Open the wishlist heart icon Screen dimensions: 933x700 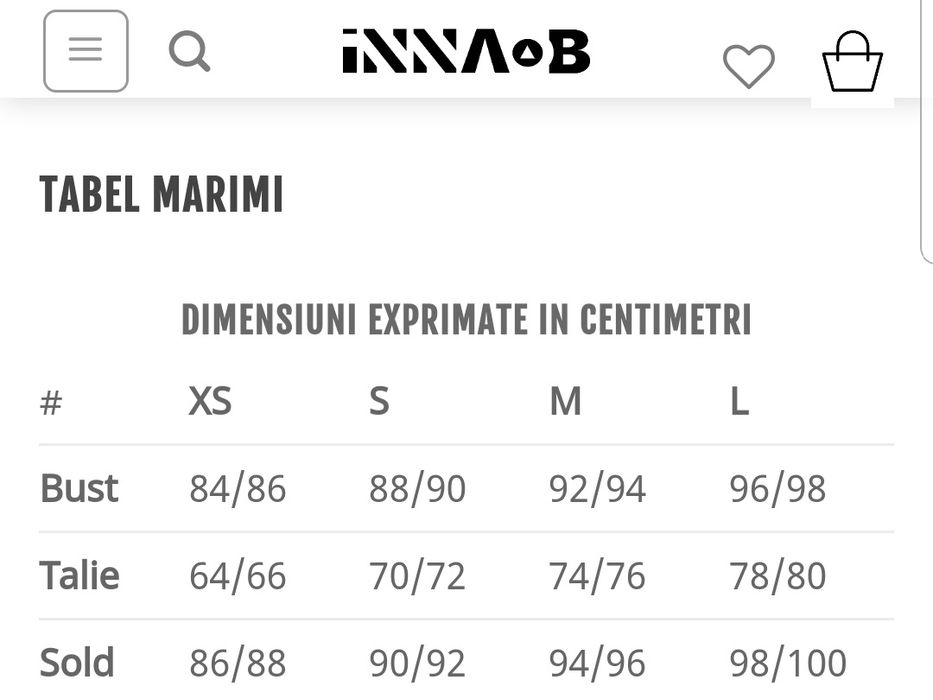(748, 66)
